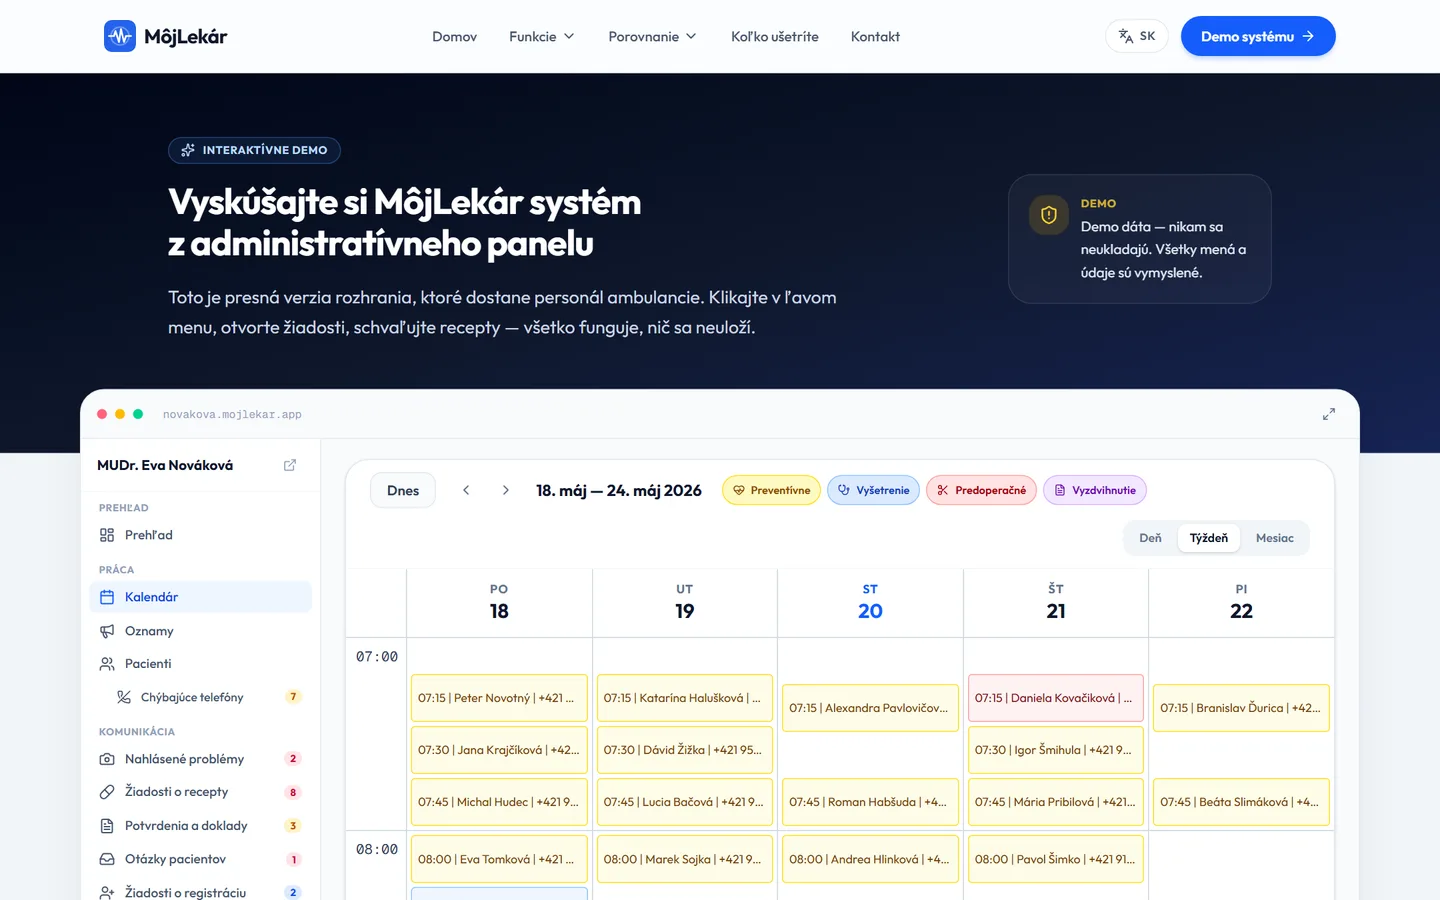
Task: Click the Demo systému button
Action: click(x=1258, y=36)
